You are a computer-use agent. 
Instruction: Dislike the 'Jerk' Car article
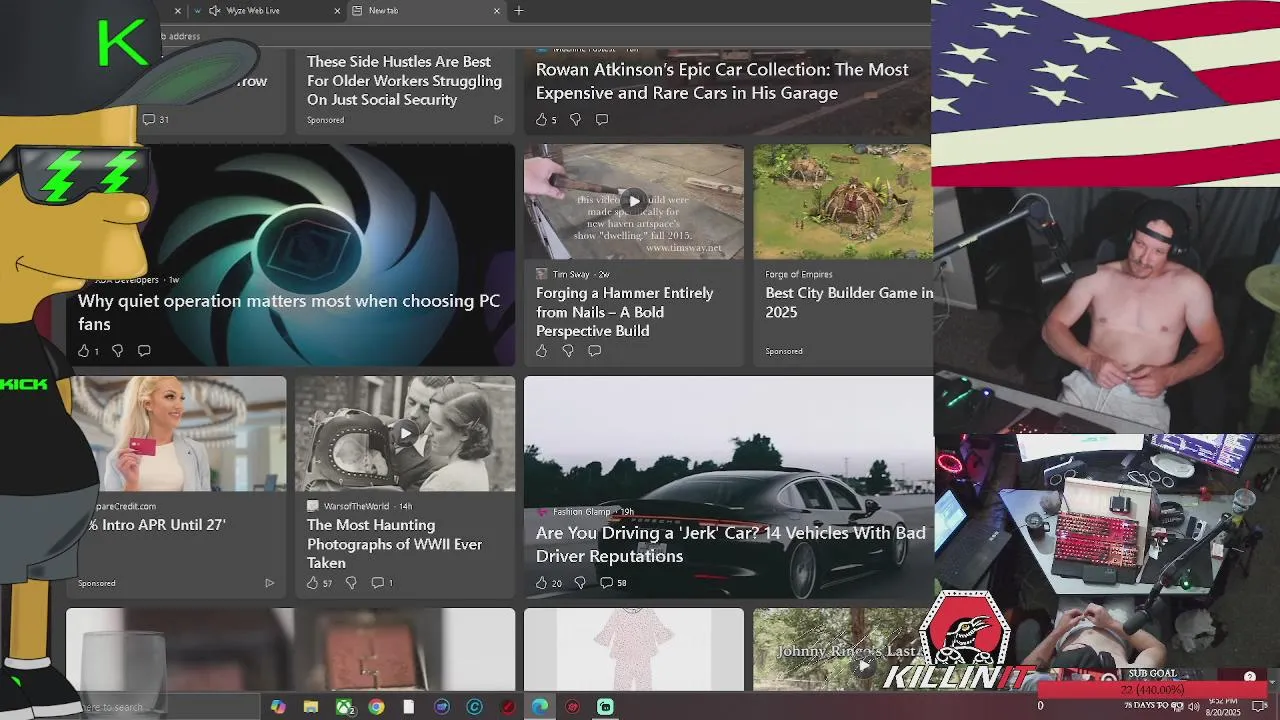coord(580,583)
